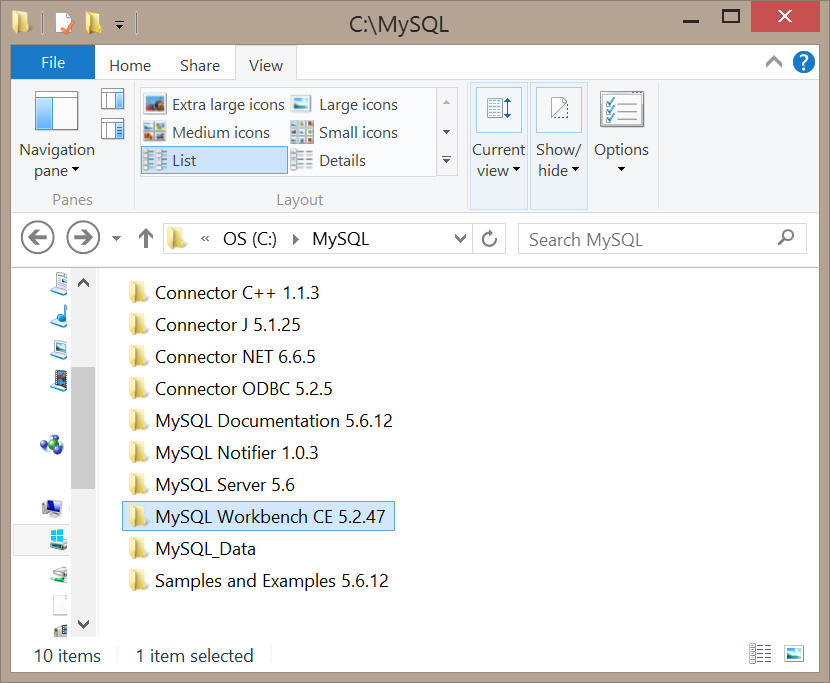Select the View ribbon tab
This screenshot has width=830, height=683.
click(266, 65)
